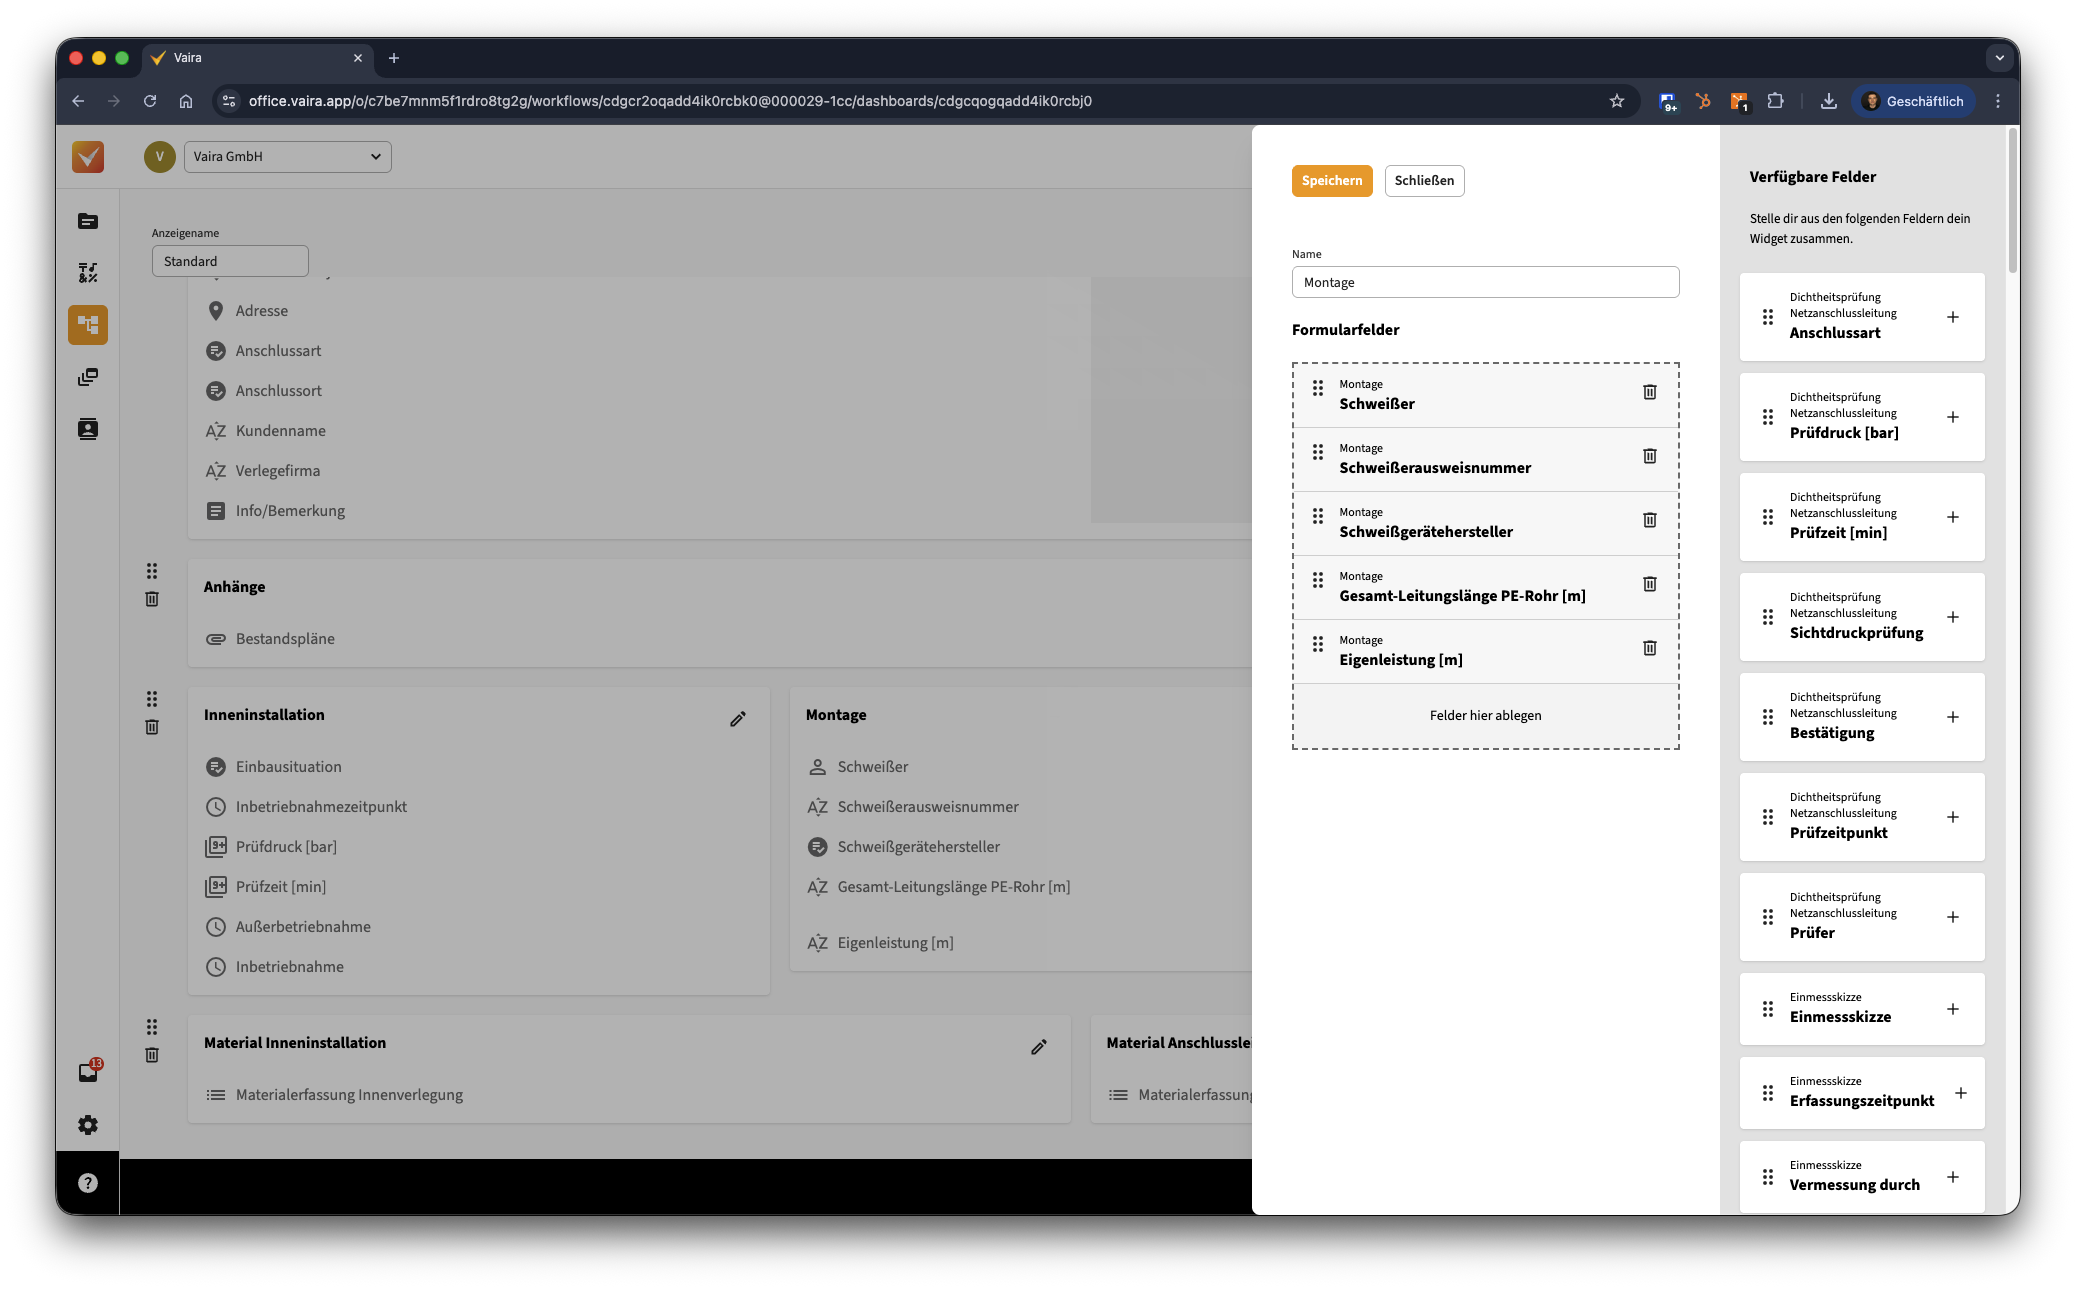Delete the Anhänge row via trash icon
2076x1289 pixels.
pyautogui.click(x=152, y=599)
